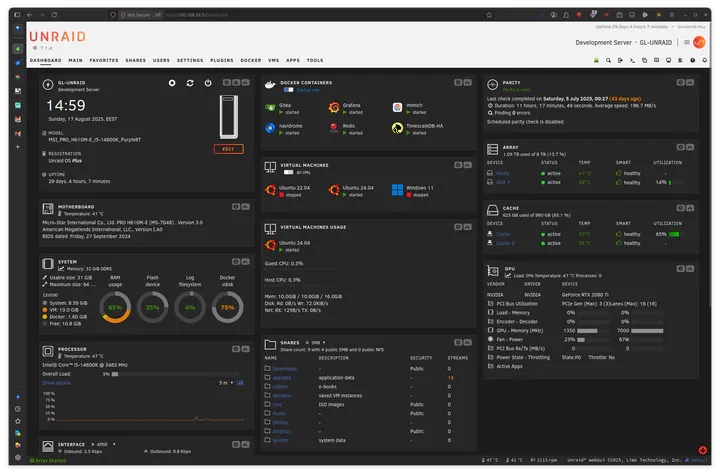Screen dimensions: 720x475
Task: Open the Gitea container icon
Action: (x=270, y=106)
